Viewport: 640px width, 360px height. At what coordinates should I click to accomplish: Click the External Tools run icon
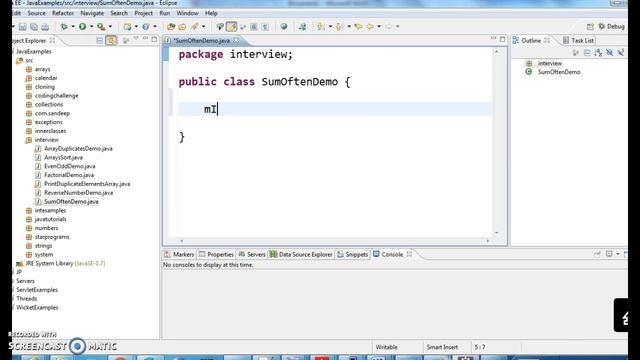(x=101, y=27)
